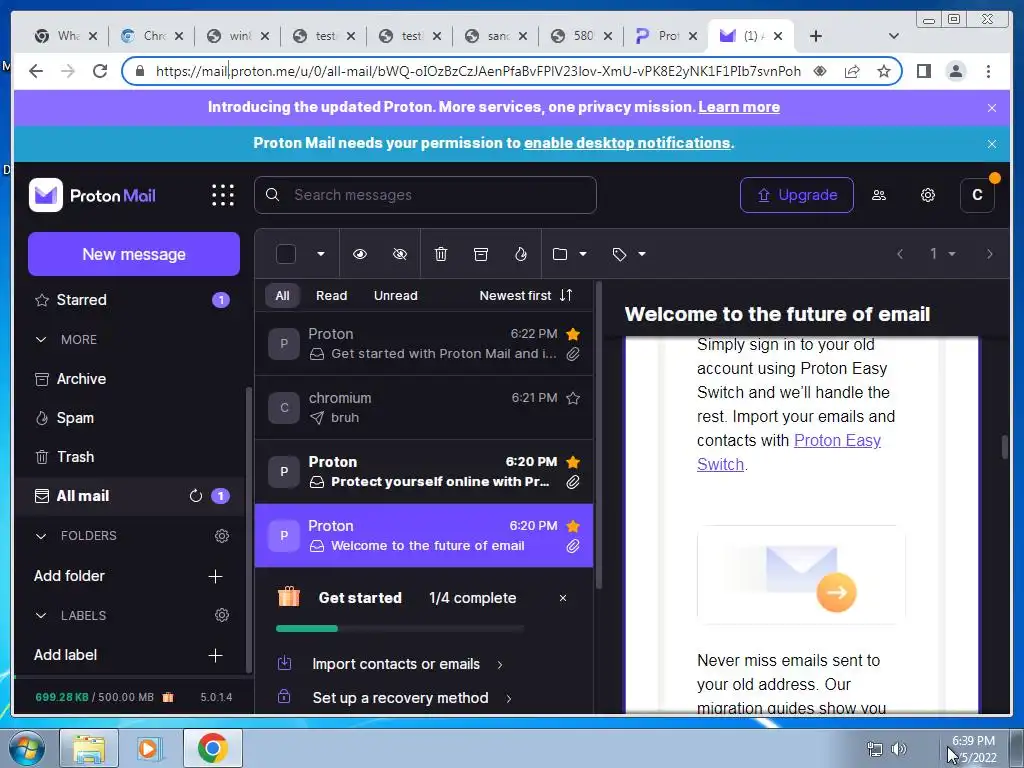Open folder settings gear in sidebar
This screenshot has width=1024, height=768.
coord(222,536)
